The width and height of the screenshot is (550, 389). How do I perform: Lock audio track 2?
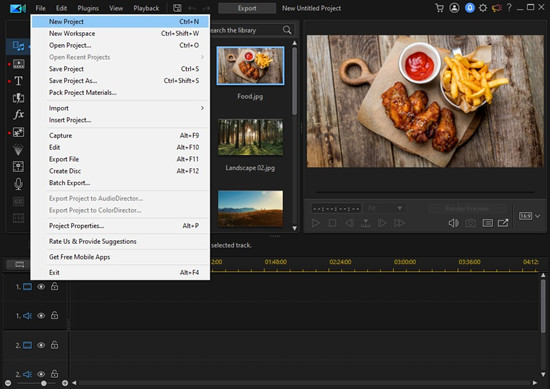[x=54, y=374]
